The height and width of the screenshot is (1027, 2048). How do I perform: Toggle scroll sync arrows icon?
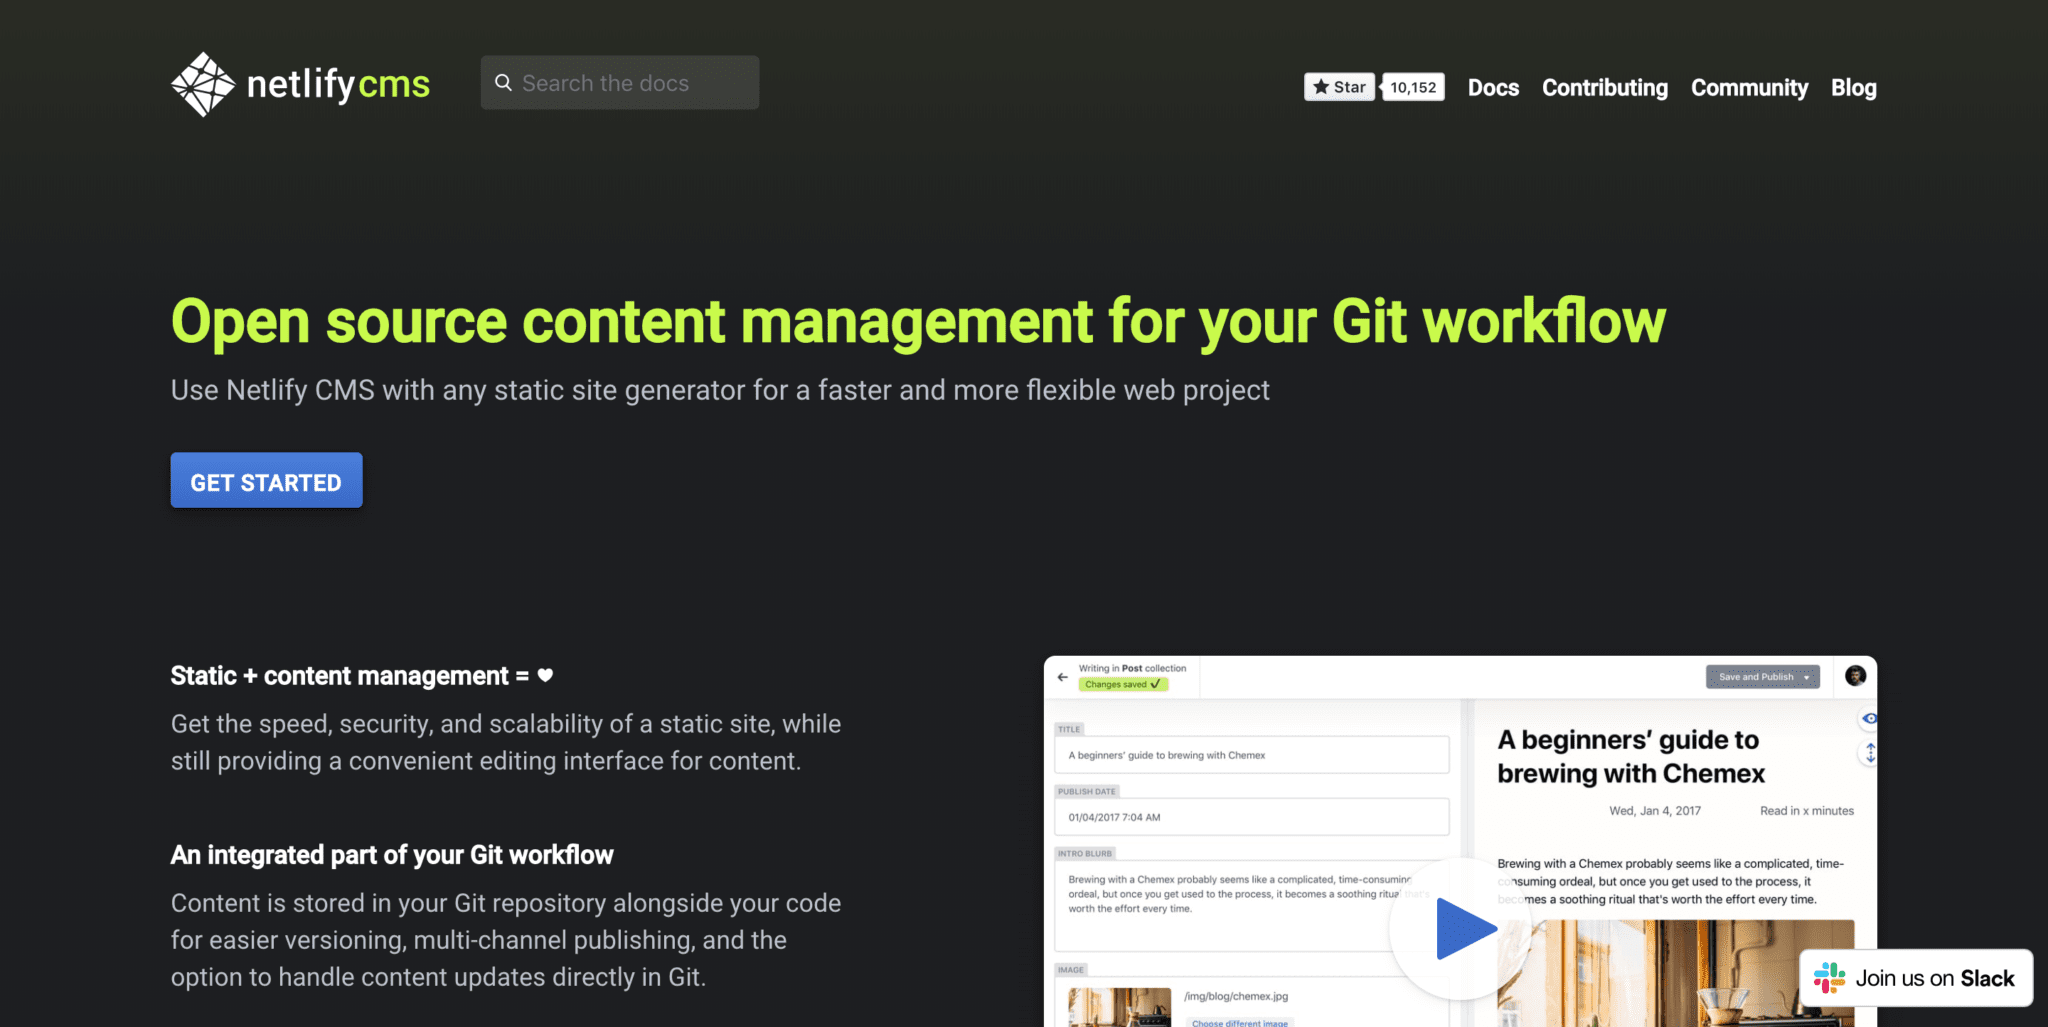(x=1869, y=753)
